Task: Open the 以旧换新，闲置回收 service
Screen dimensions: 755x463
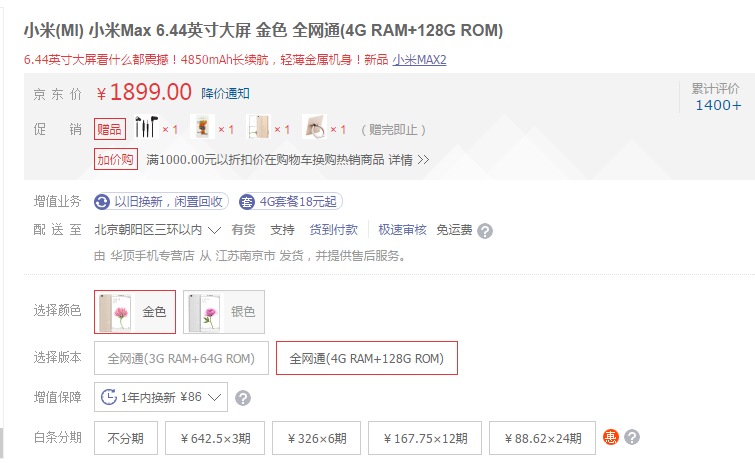Action: click(161, 202)
